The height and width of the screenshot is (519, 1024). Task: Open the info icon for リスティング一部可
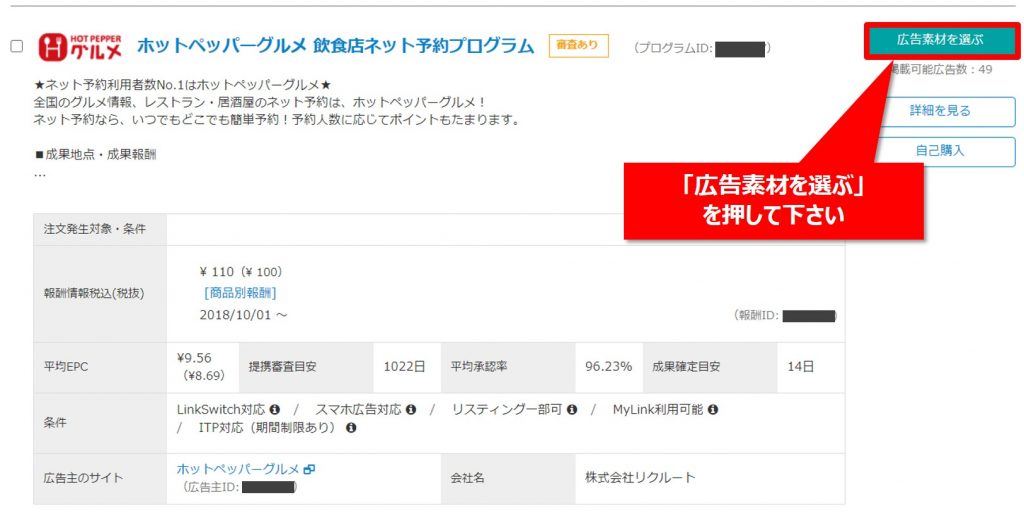[x=570, y=410]
